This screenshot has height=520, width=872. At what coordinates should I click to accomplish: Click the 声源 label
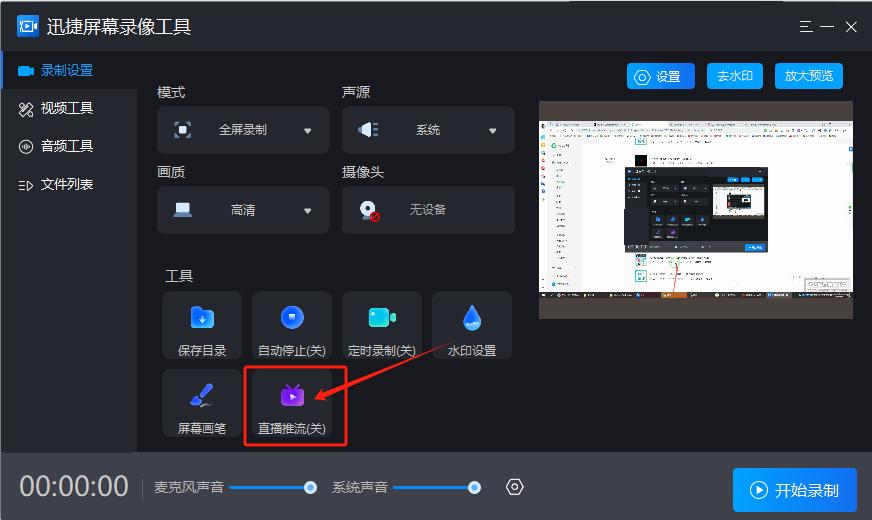(x=356, y=92)
